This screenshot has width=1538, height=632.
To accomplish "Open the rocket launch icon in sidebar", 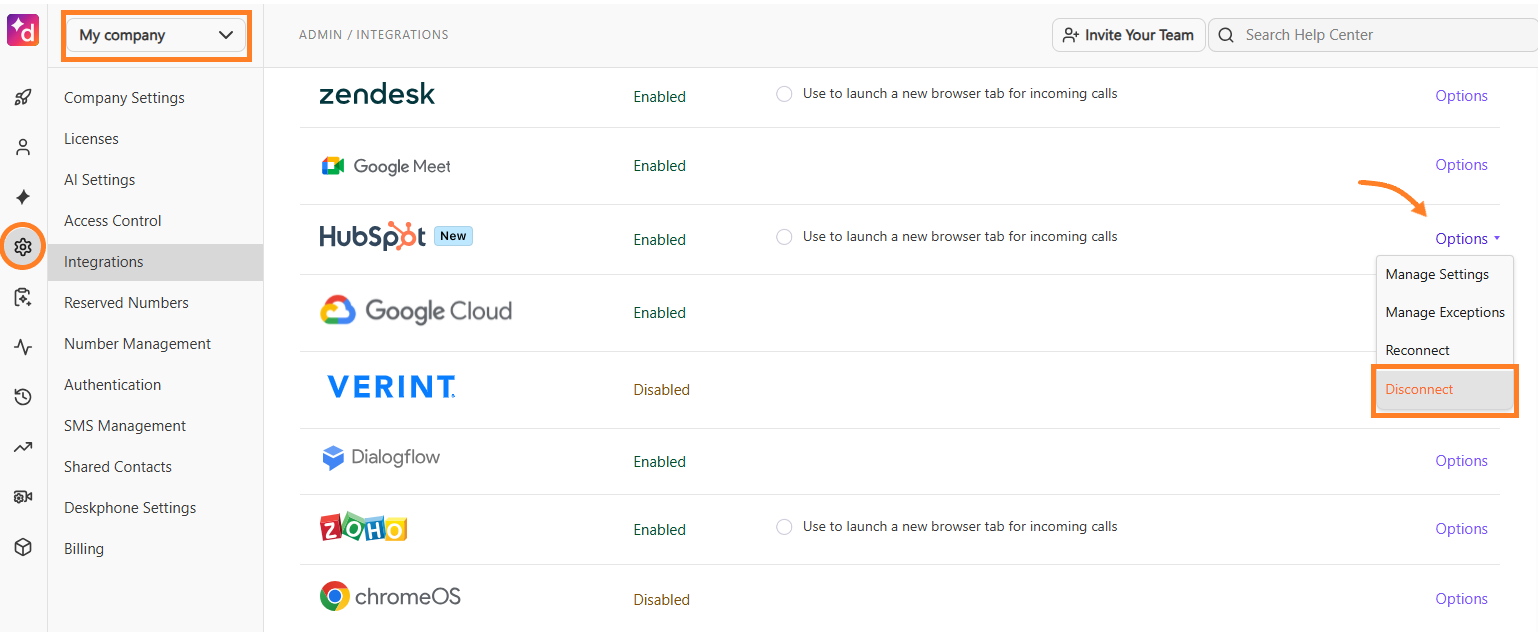I will (23, 98).
